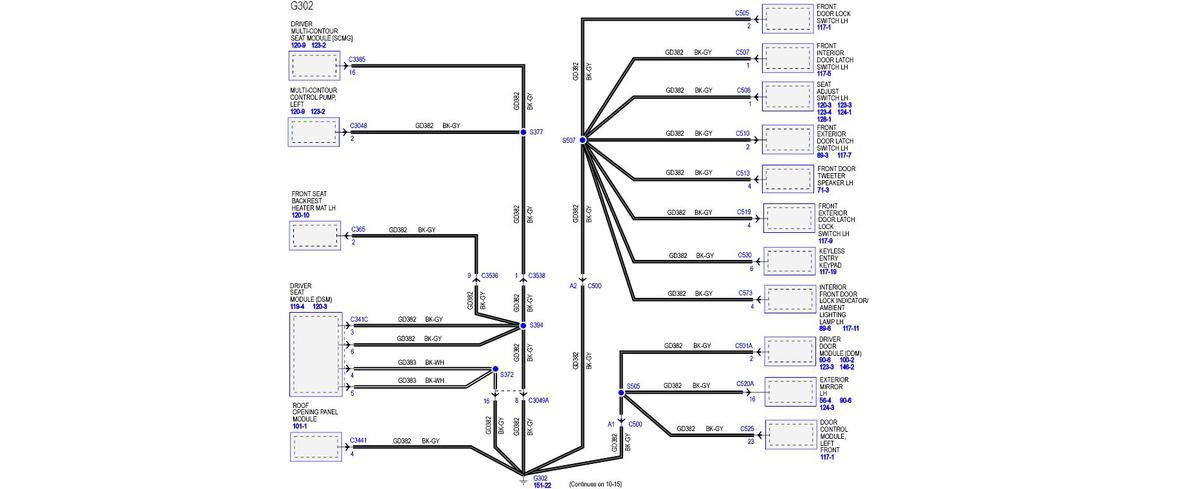Click connector label C365
Viewport: 1200px width, 489px height.
(x=357, y=230)
